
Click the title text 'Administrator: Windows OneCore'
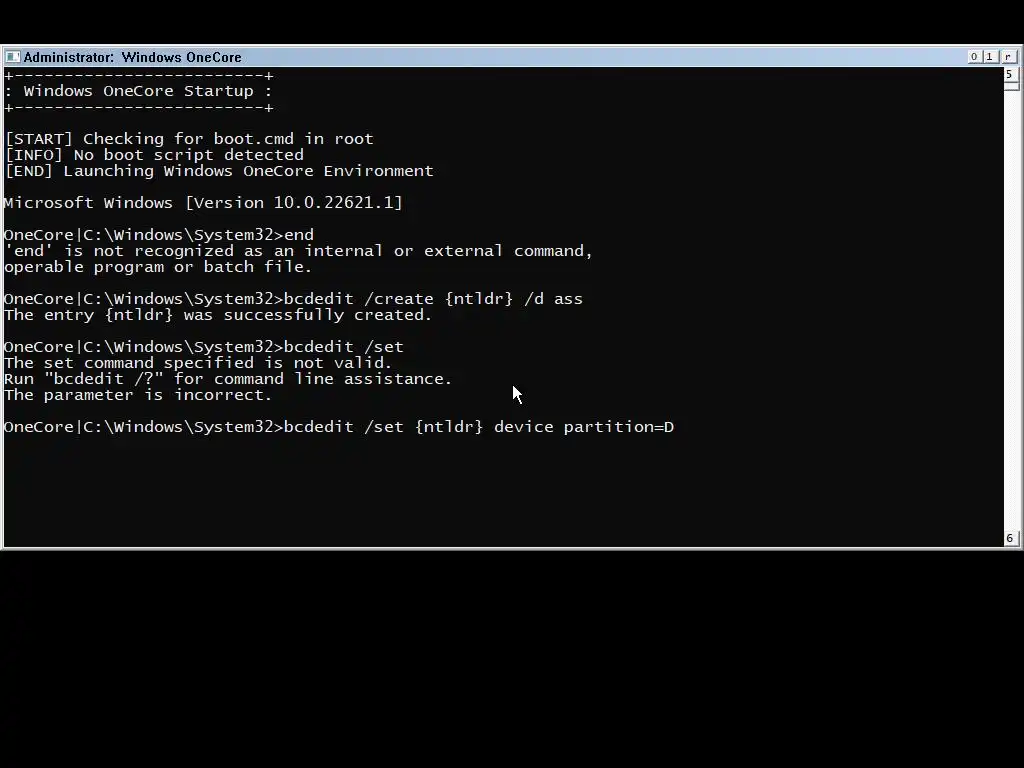pos(133,57)
